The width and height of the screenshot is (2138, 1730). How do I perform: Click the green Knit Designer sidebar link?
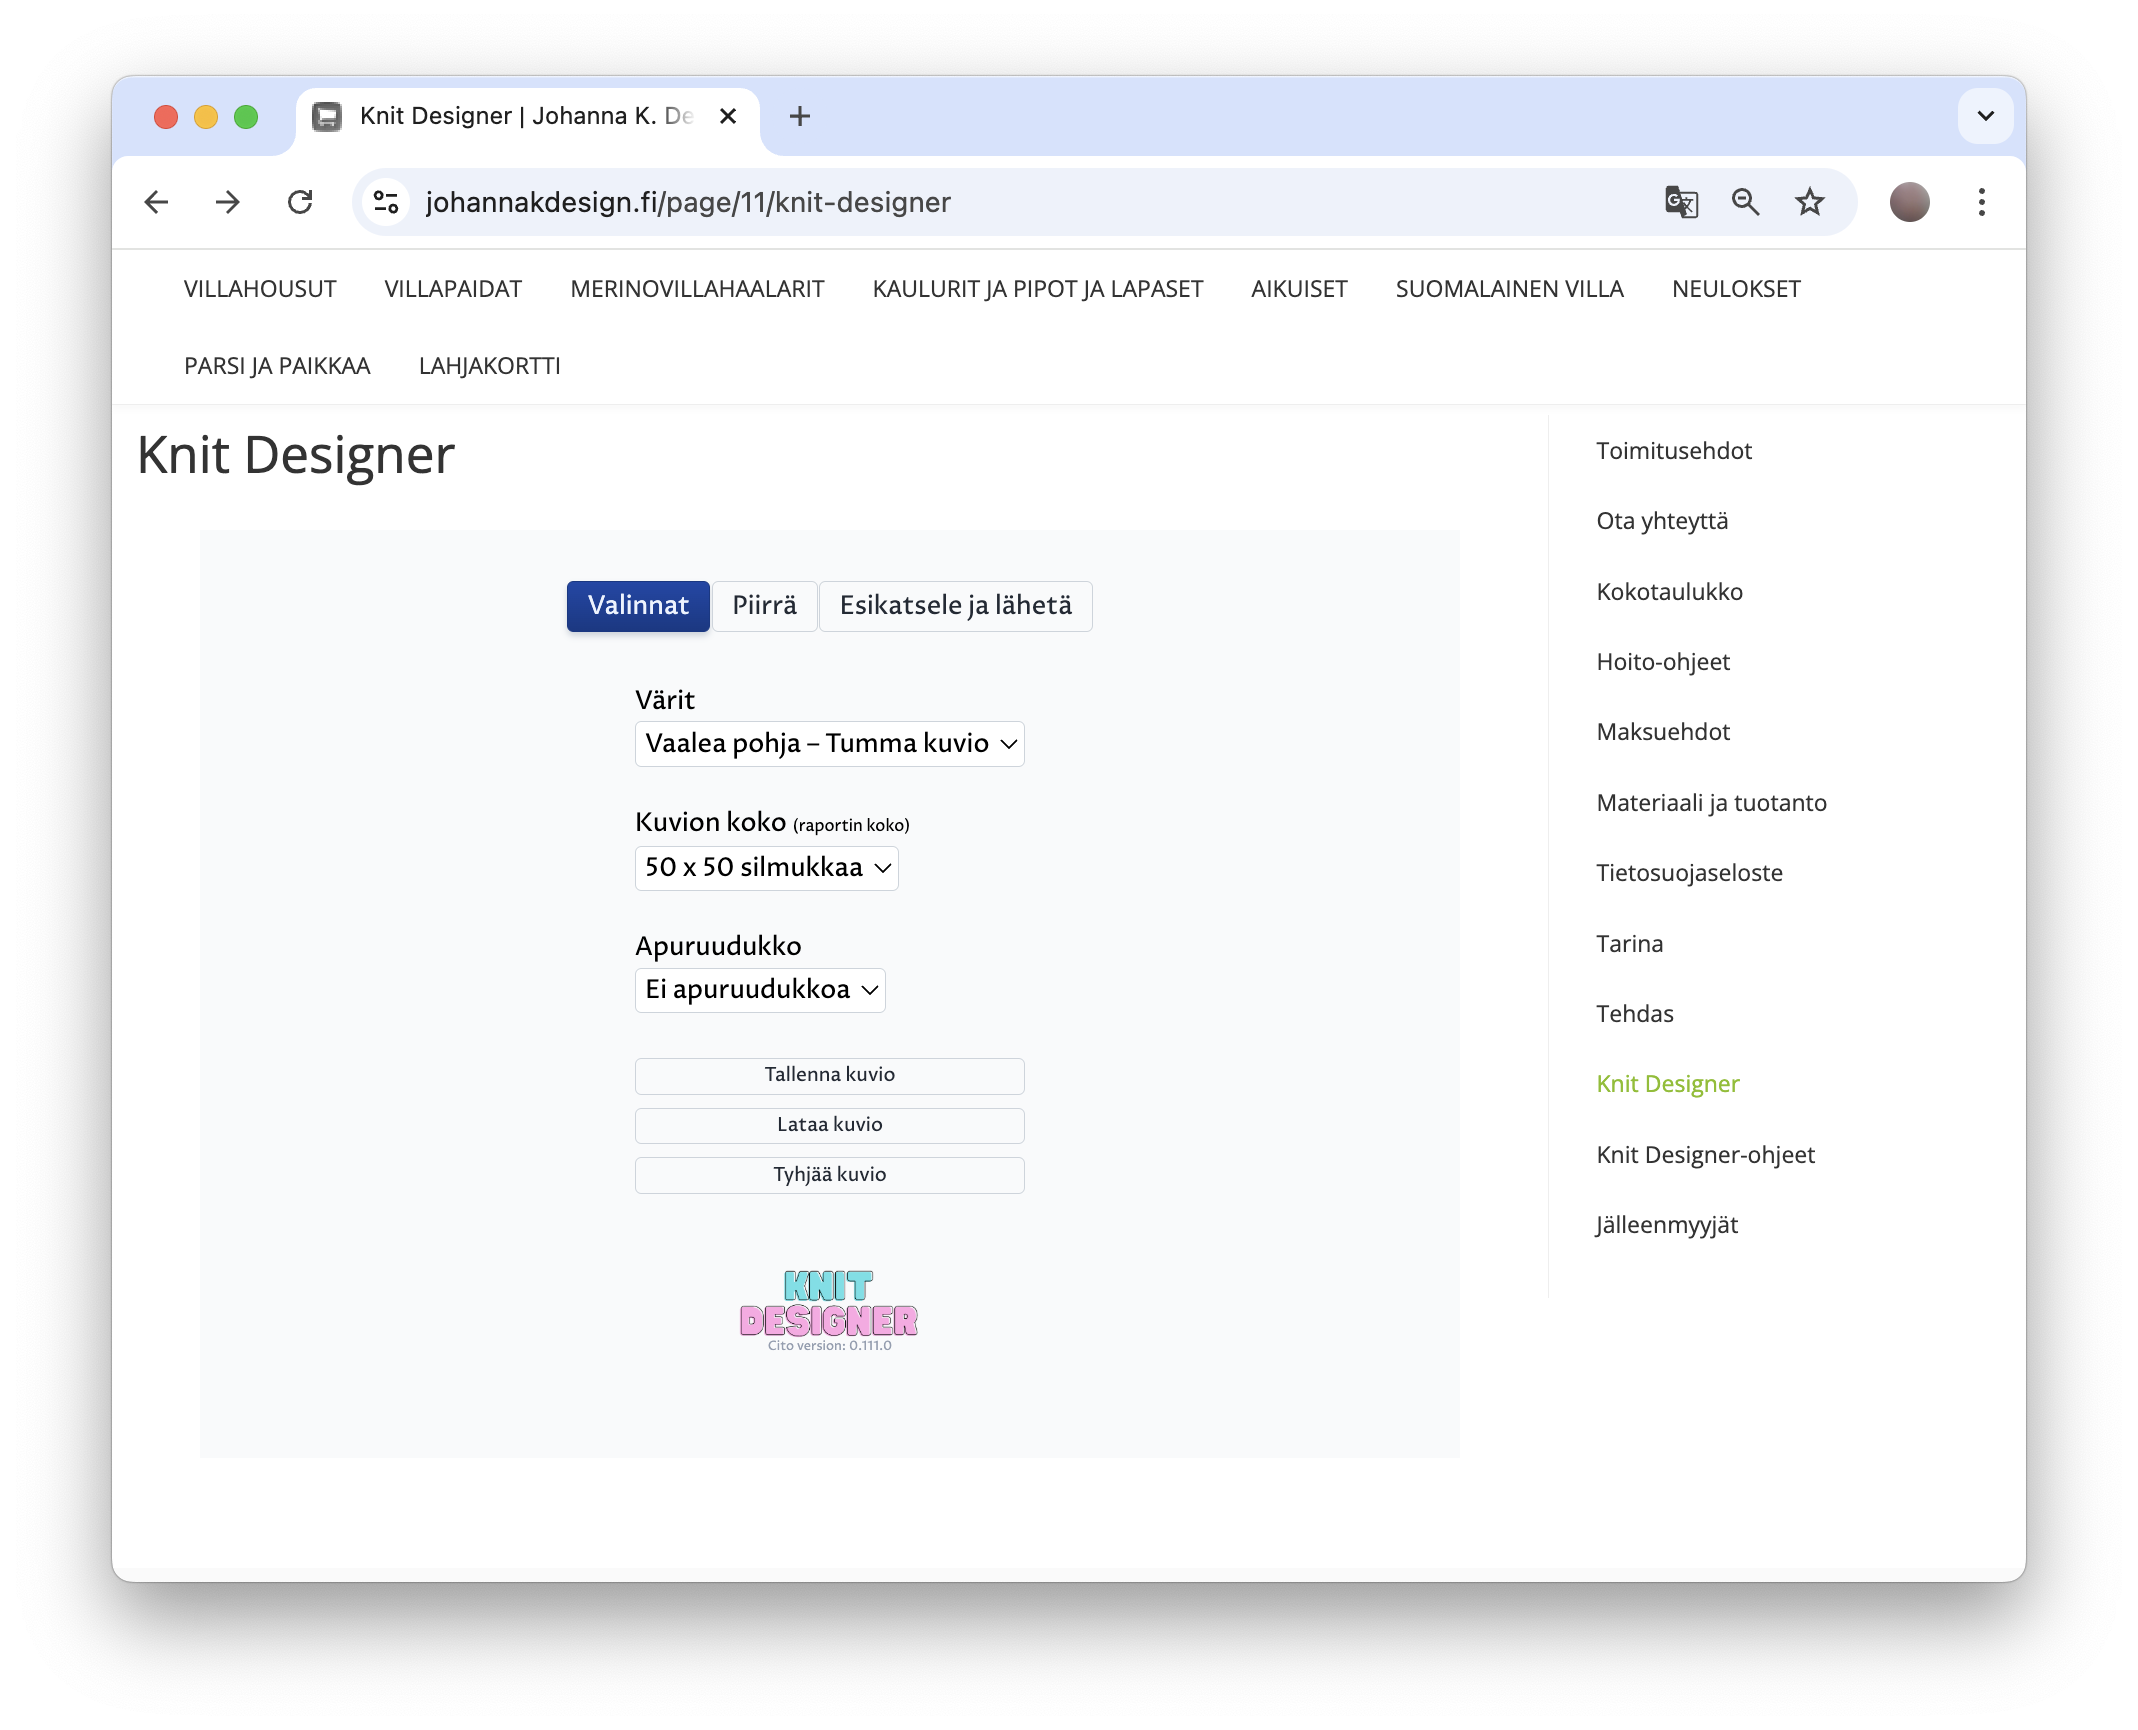point(1667,1084)
